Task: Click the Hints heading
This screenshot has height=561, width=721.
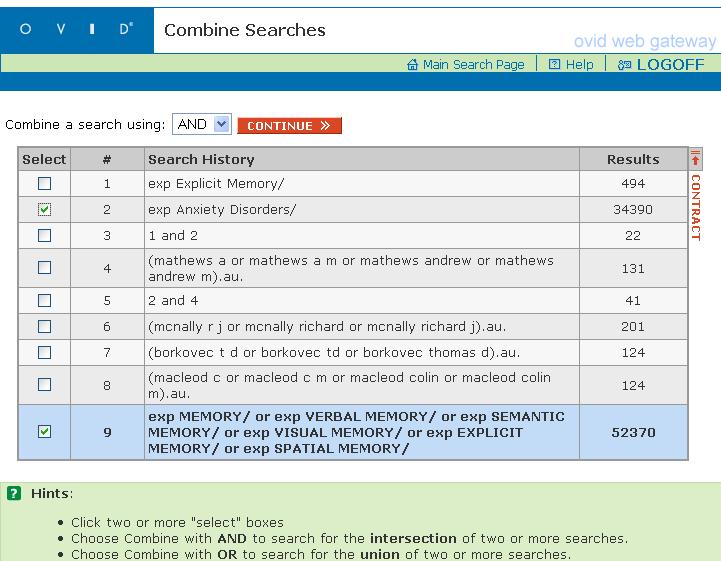Action: (52, 493)
